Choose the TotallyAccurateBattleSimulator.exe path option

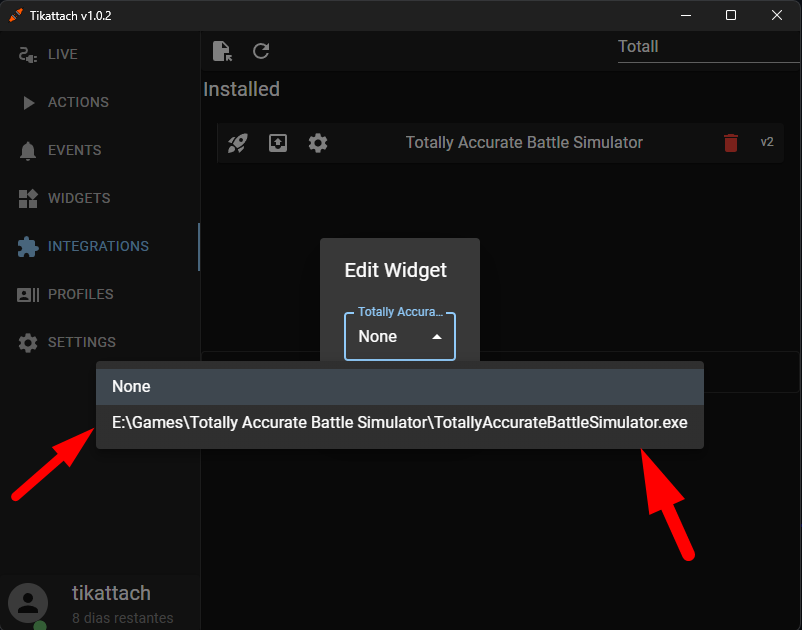400,423
